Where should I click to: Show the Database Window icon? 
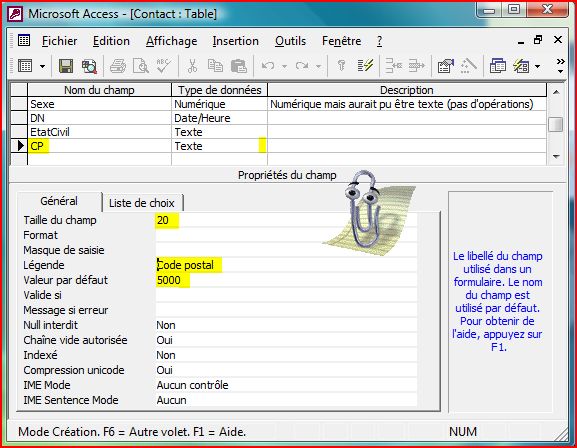[498, 66]
